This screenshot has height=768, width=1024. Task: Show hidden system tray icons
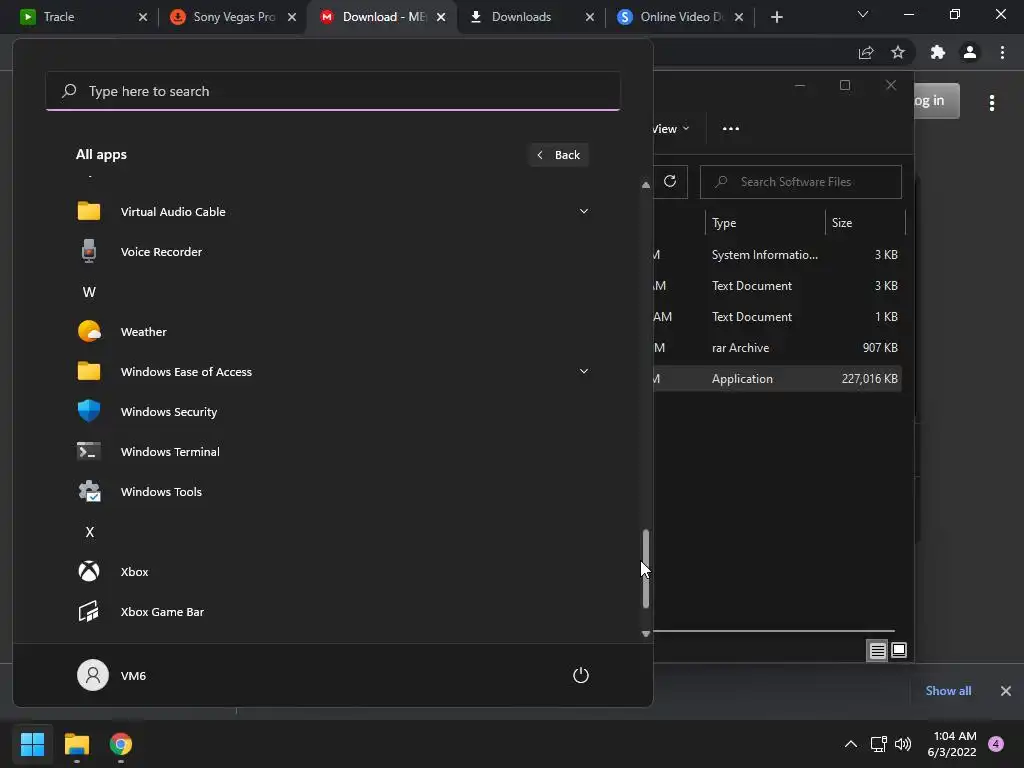850,744
